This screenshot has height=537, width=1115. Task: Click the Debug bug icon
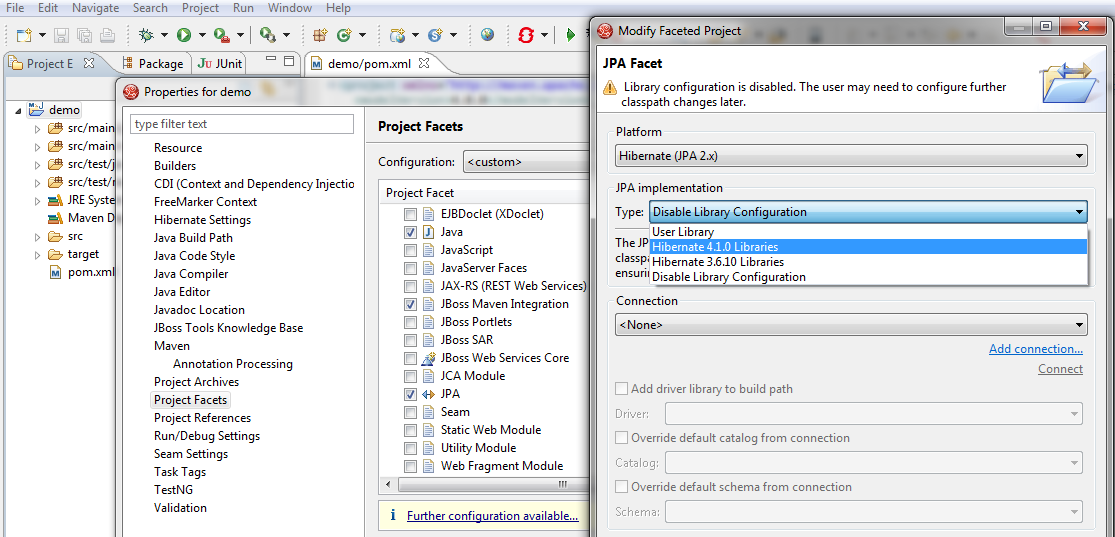[146, 34]
